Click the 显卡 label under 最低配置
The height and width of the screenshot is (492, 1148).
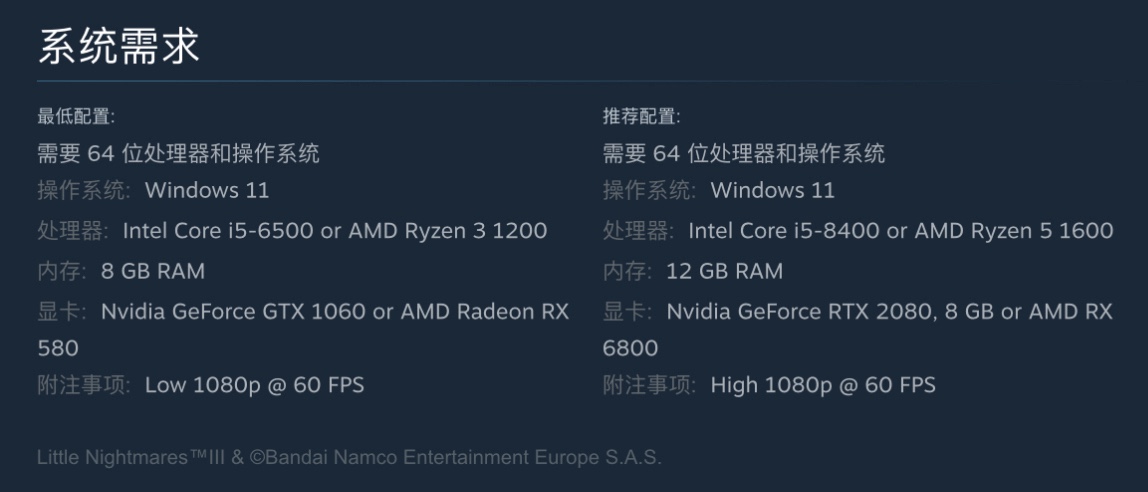pos(62,311)
